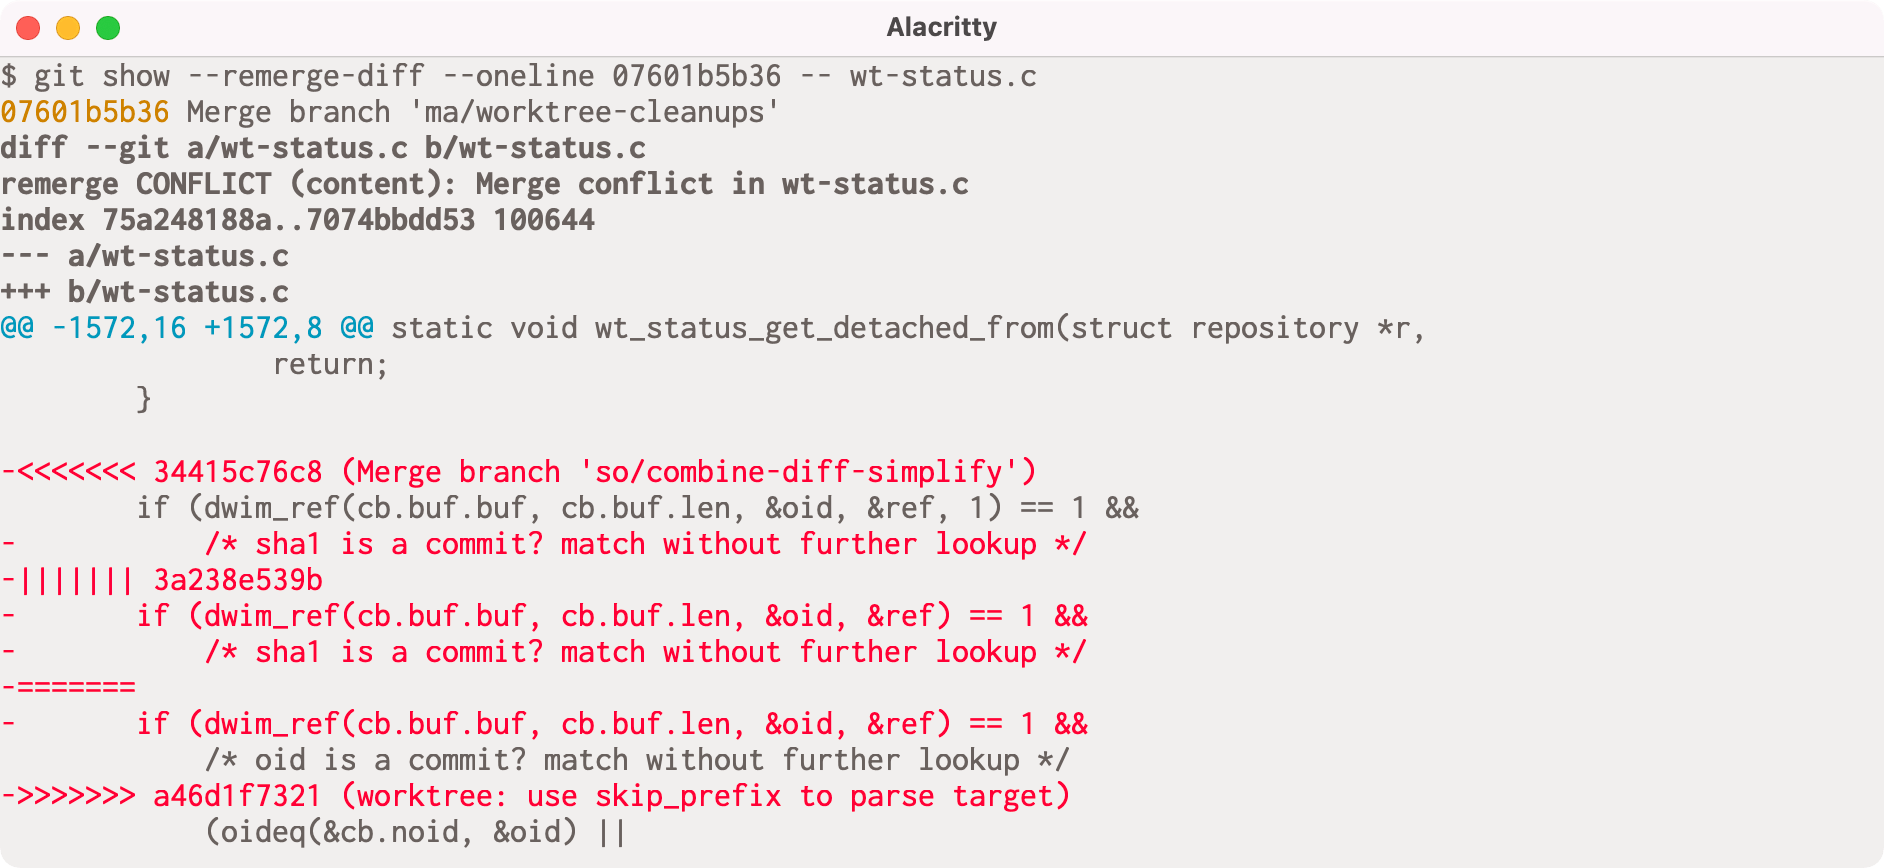Click the '(oideq(&cb.noid, &oid) ||' line

coord(415,832)
